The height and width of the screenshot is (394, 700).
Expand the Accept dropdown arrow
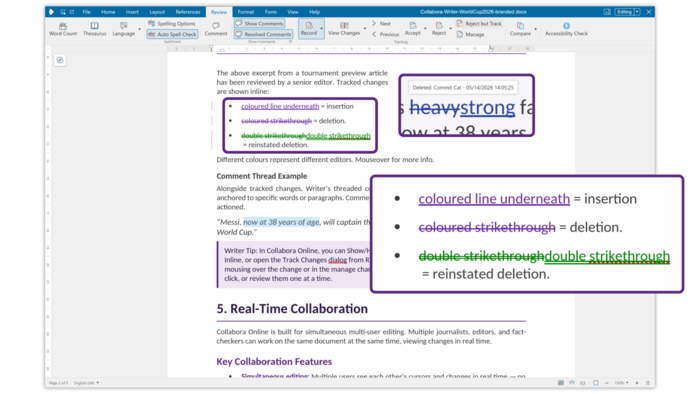[x=425, y=29]
